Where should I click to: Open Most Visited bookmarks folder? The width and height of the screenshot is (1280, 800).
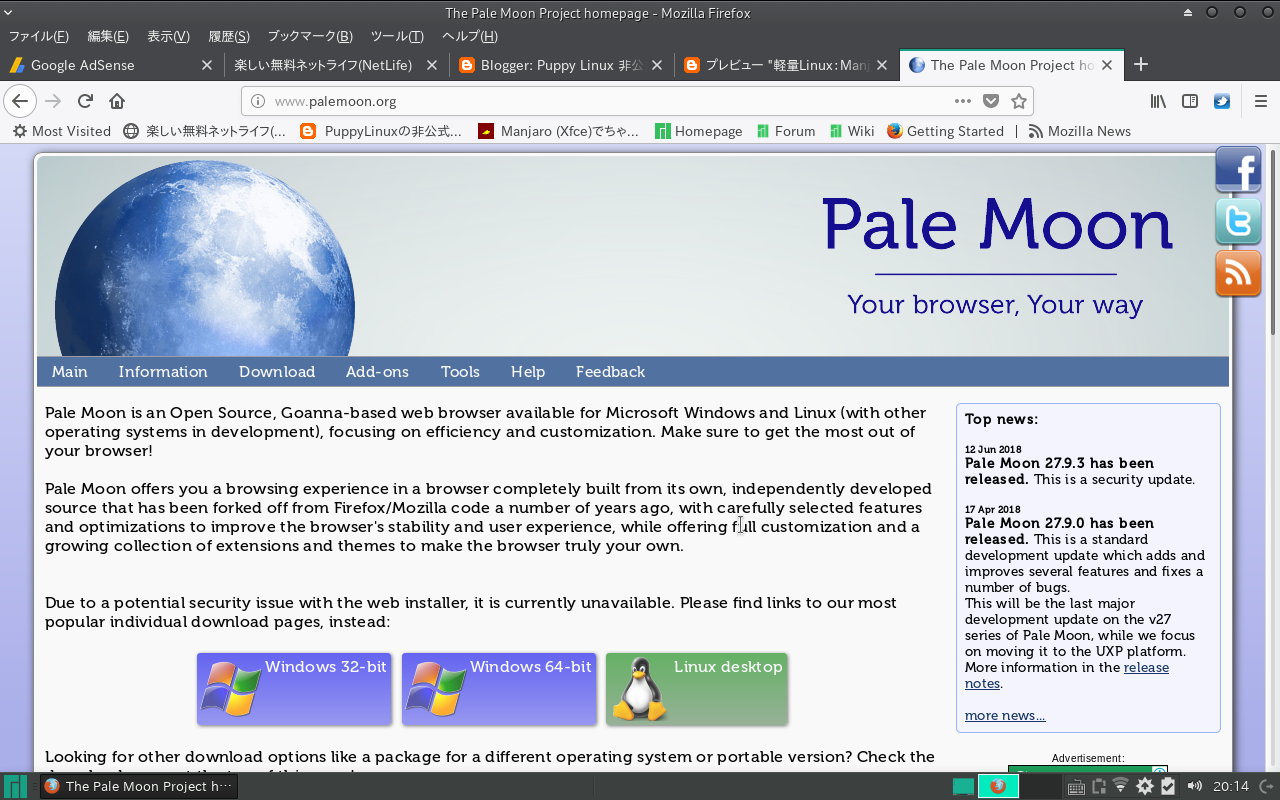(x=61, y=131)
